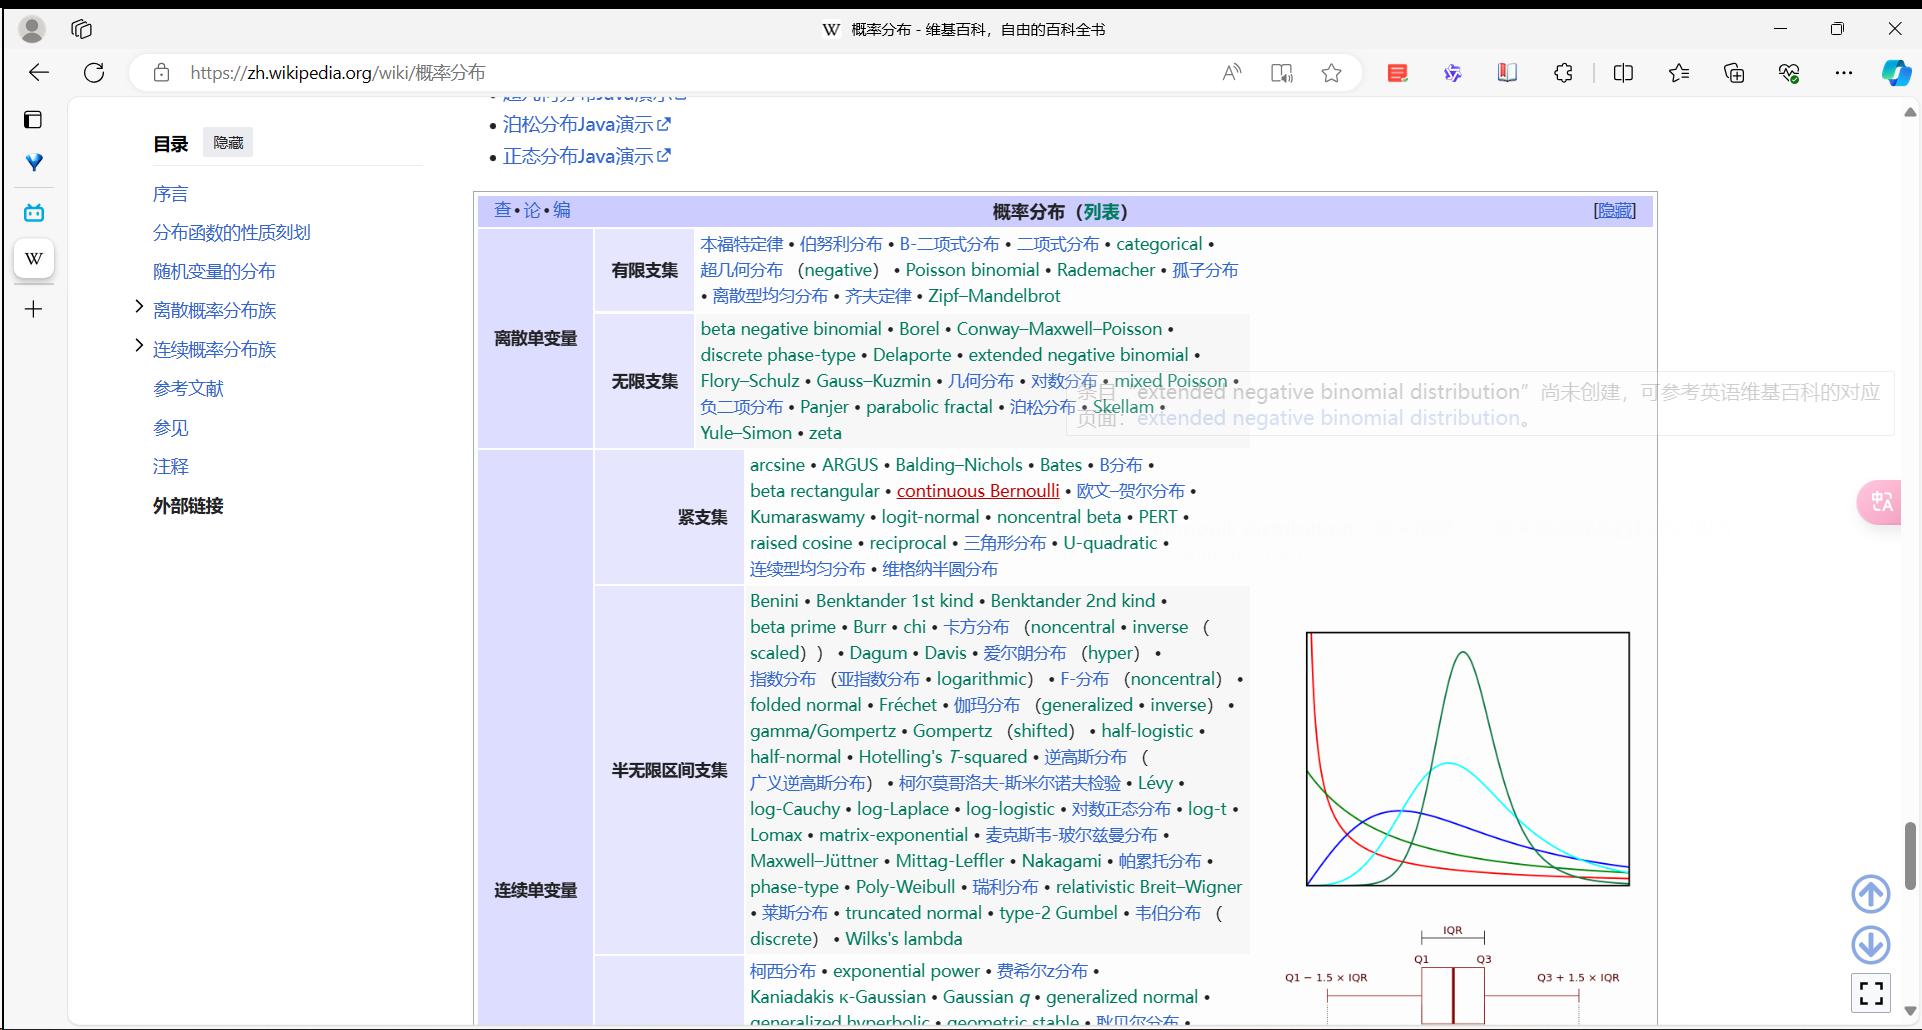Open the 列表 link in navbox title
Screen dimensions: 1922x1030
(1101, 212)
